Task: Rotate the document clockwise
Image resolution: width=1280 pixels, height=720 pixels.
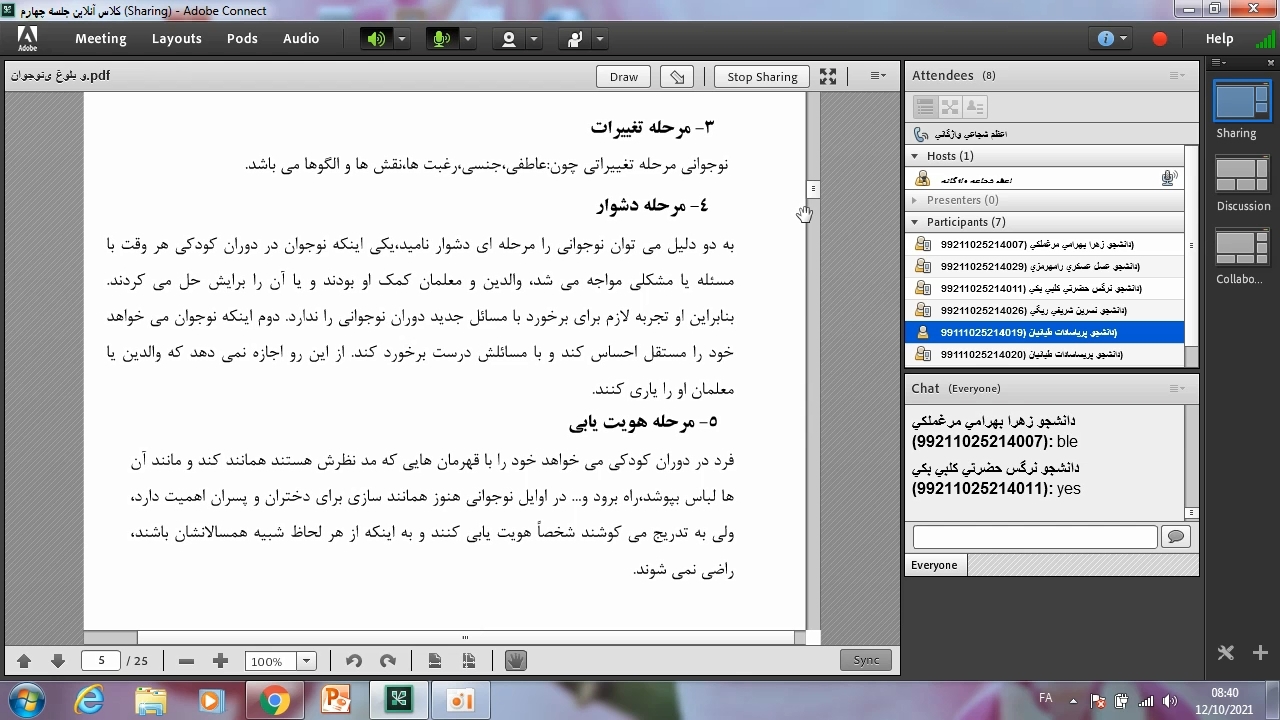Action: [388, 661]
